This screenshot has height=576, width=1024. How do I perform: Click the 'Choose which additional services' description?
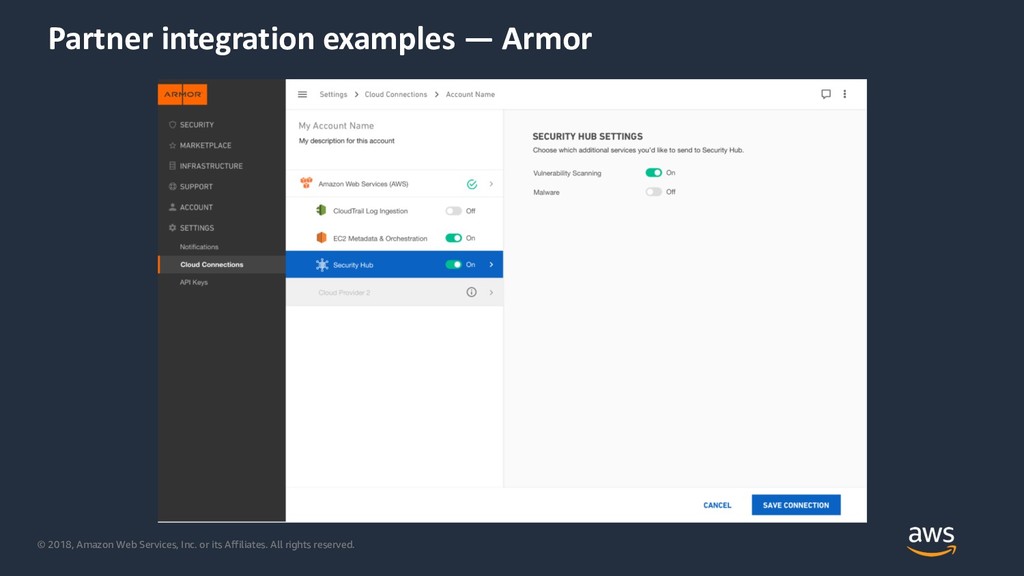coord(638,150)
